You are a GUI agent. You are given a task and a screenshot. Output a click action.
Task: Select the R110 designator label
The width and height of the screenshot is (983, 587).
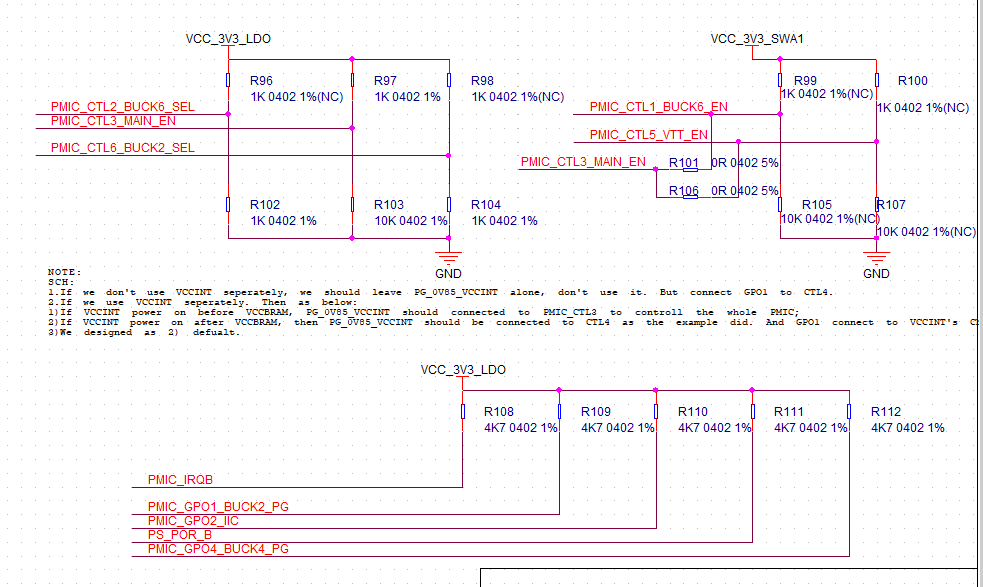coord(693,412)
